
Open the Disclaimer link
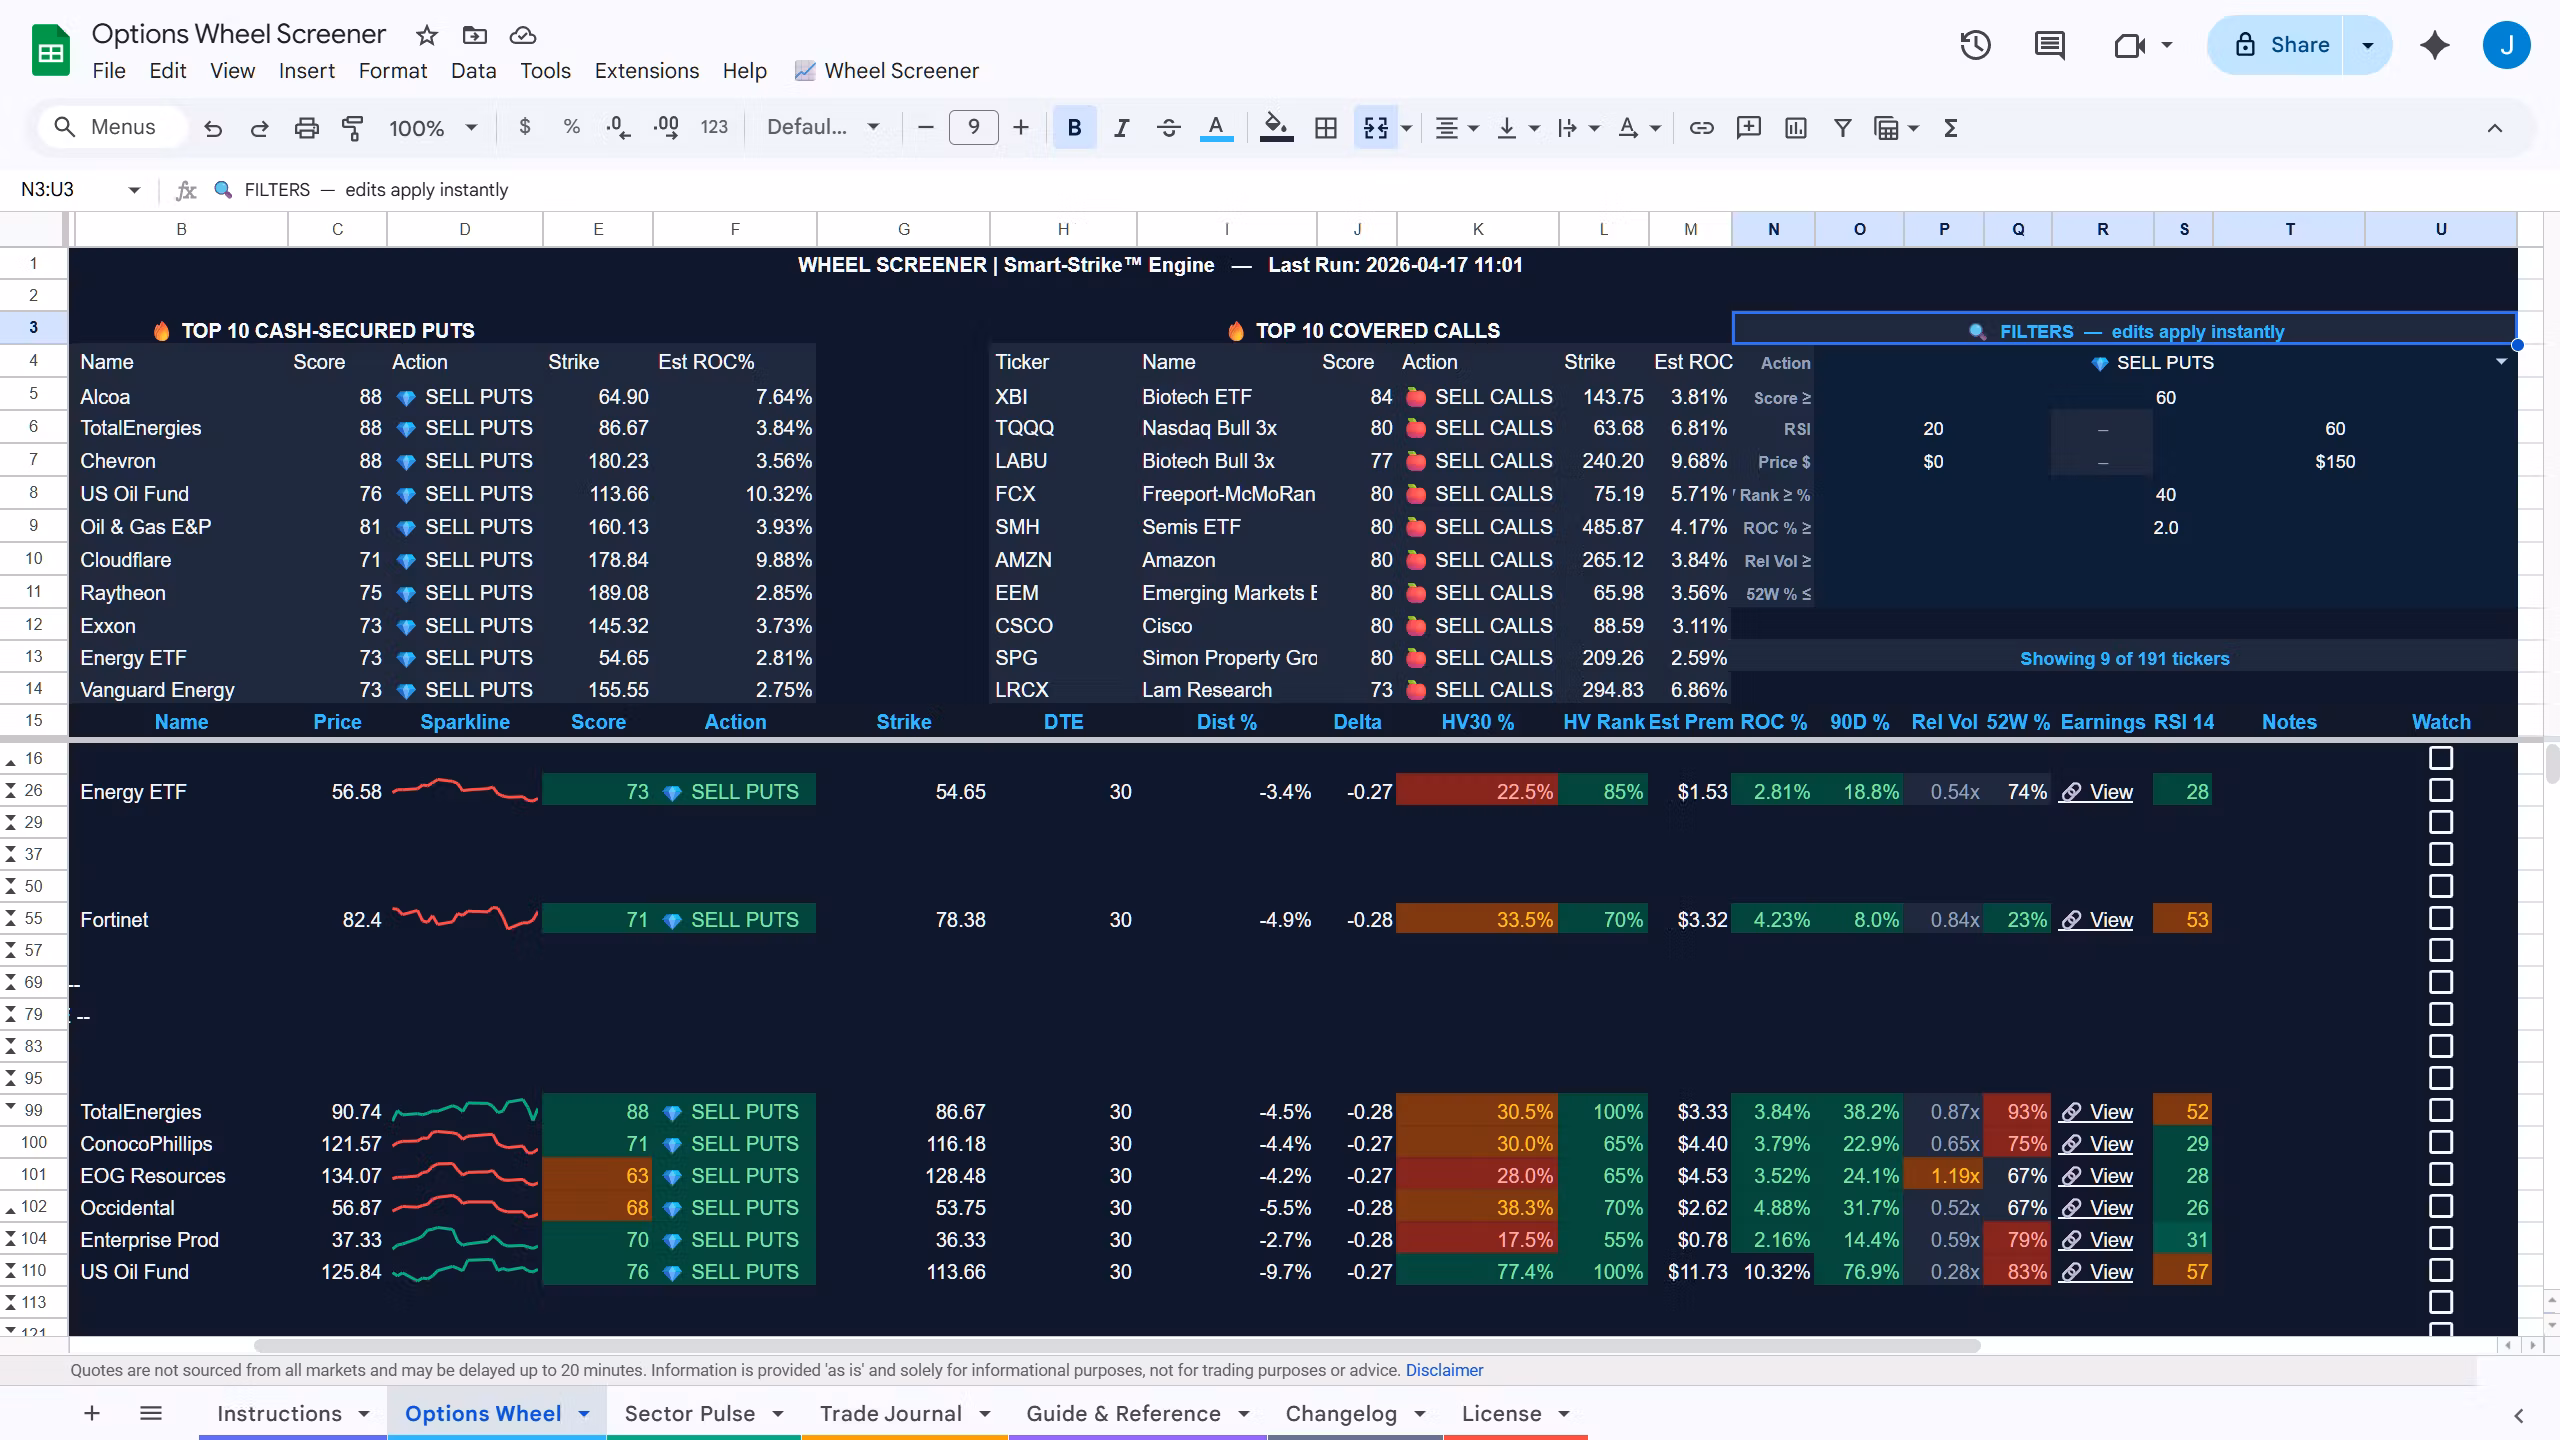point(1444,1370)
